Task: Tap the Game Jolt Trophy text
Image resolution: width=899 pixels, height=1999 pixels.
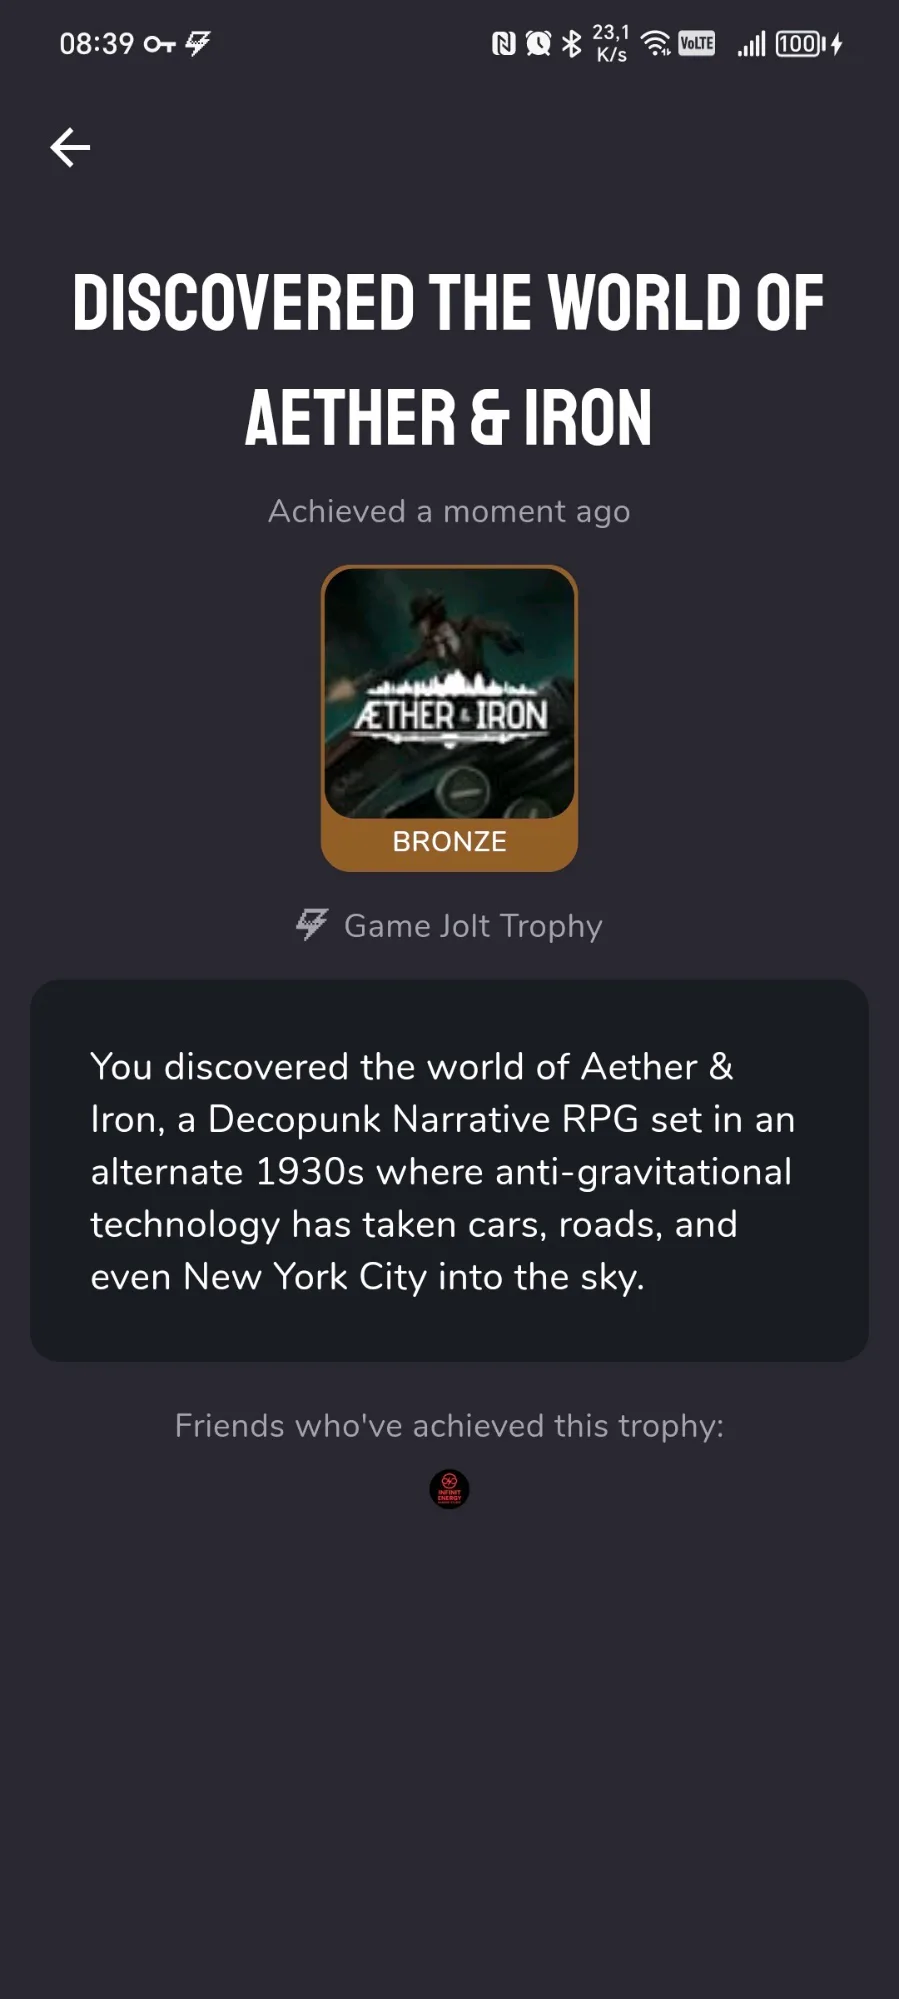Action: coord(473,926)
